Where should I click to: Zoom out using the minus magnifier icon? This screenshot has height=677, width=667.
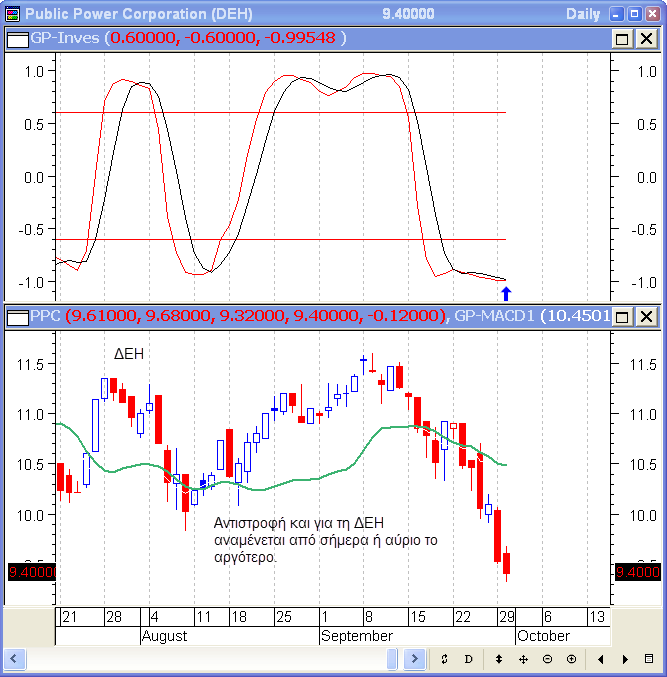click(547, 660)
